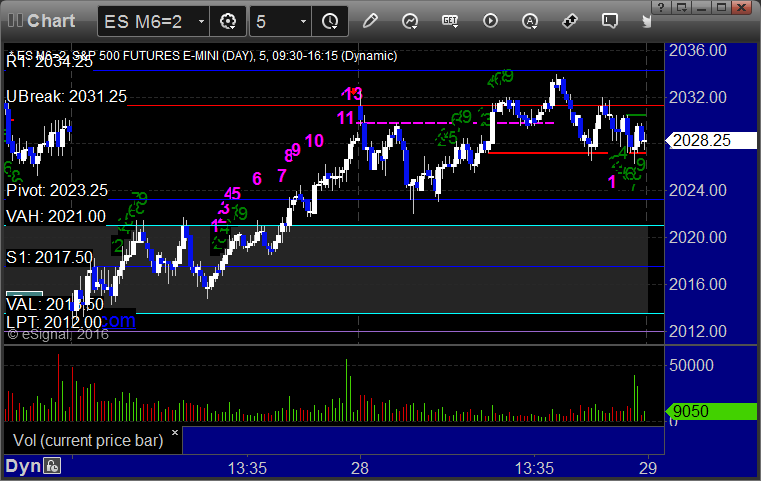
Task: Click the 50000 volume axis label
Action: [x=691, y=365]
